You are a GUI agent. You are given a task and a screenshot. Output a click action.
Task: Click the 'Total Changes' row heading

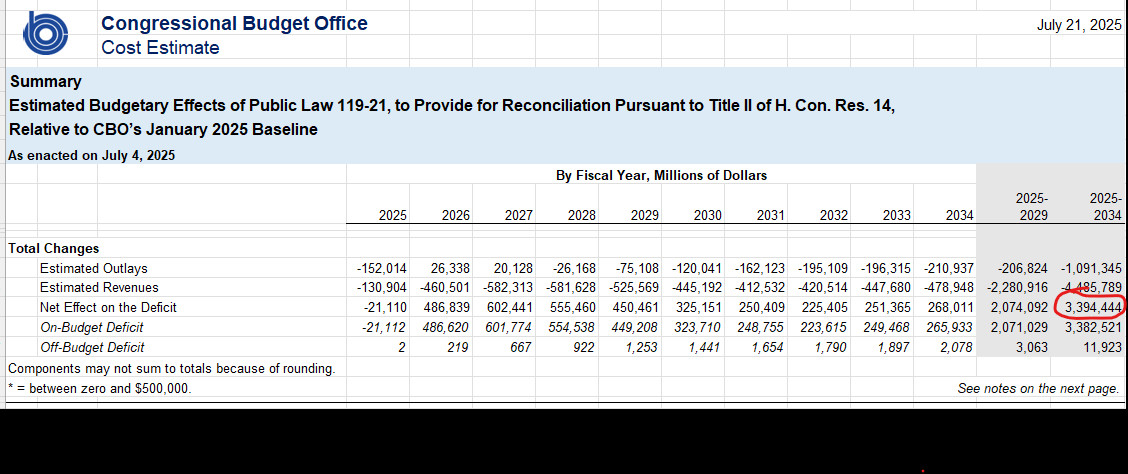click(x=53, y=248)
